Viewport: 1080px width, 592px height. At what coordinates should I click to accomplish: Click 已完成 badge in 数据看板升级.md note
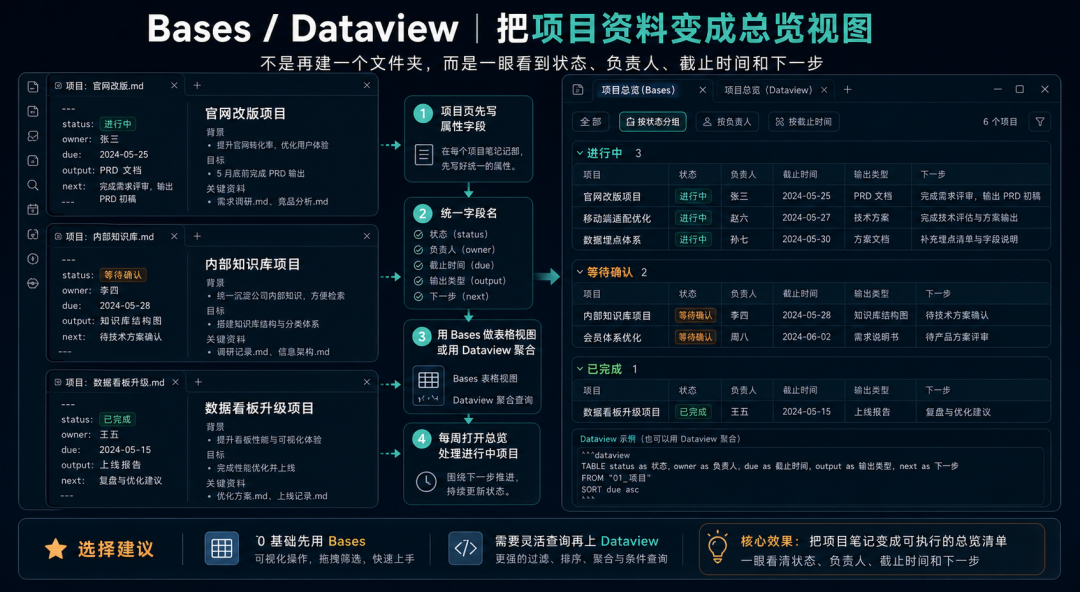pos(117,419)
